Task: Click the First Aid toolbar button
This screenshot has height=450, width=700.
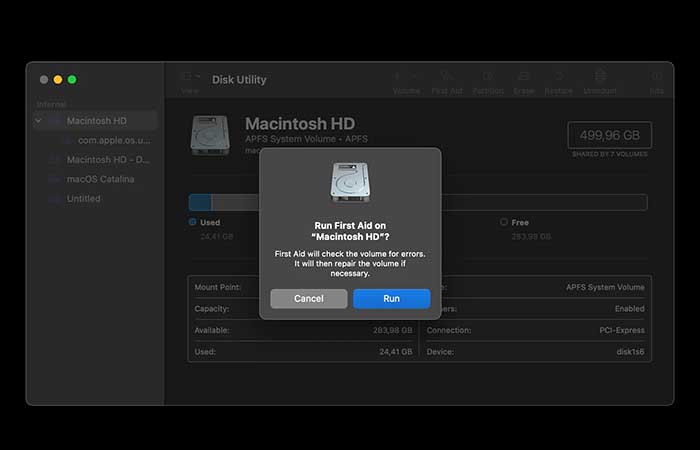Action: [447, 83]
